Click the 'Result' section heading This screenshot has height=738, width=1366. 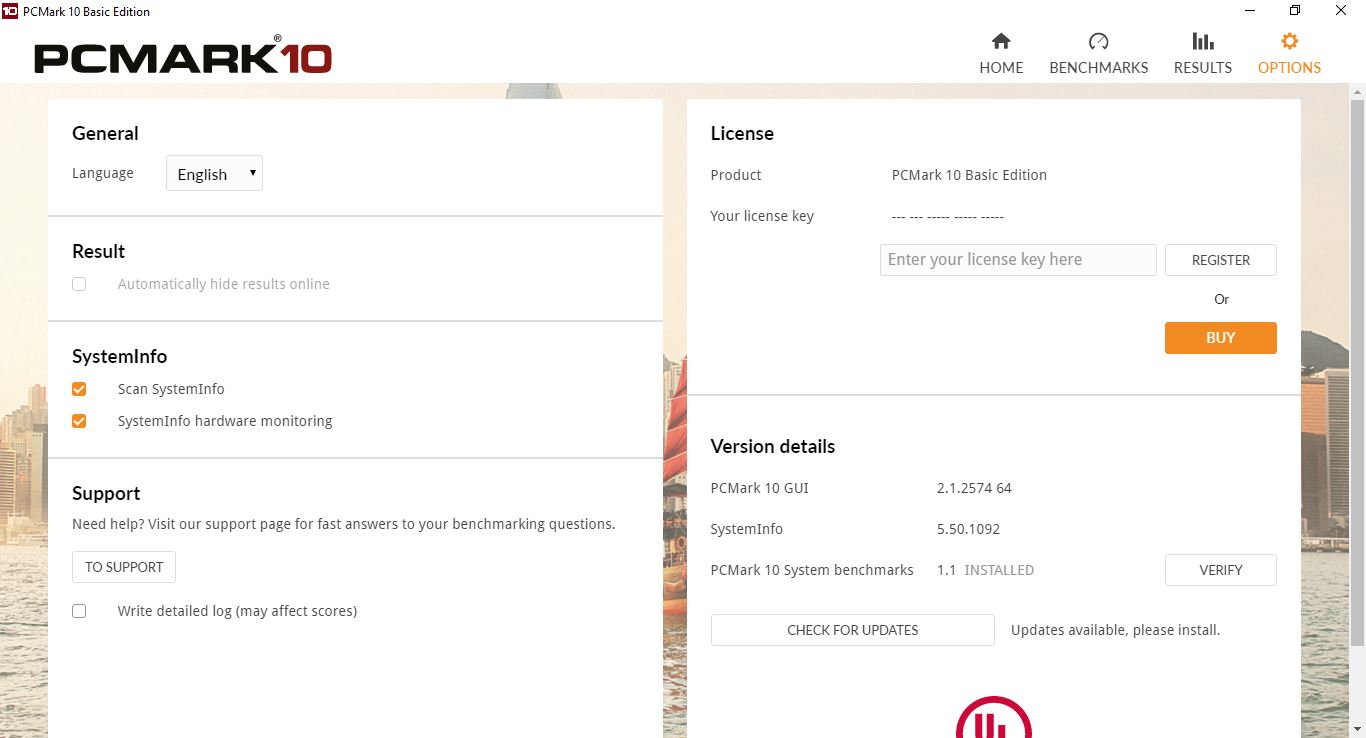click(98, 251)
